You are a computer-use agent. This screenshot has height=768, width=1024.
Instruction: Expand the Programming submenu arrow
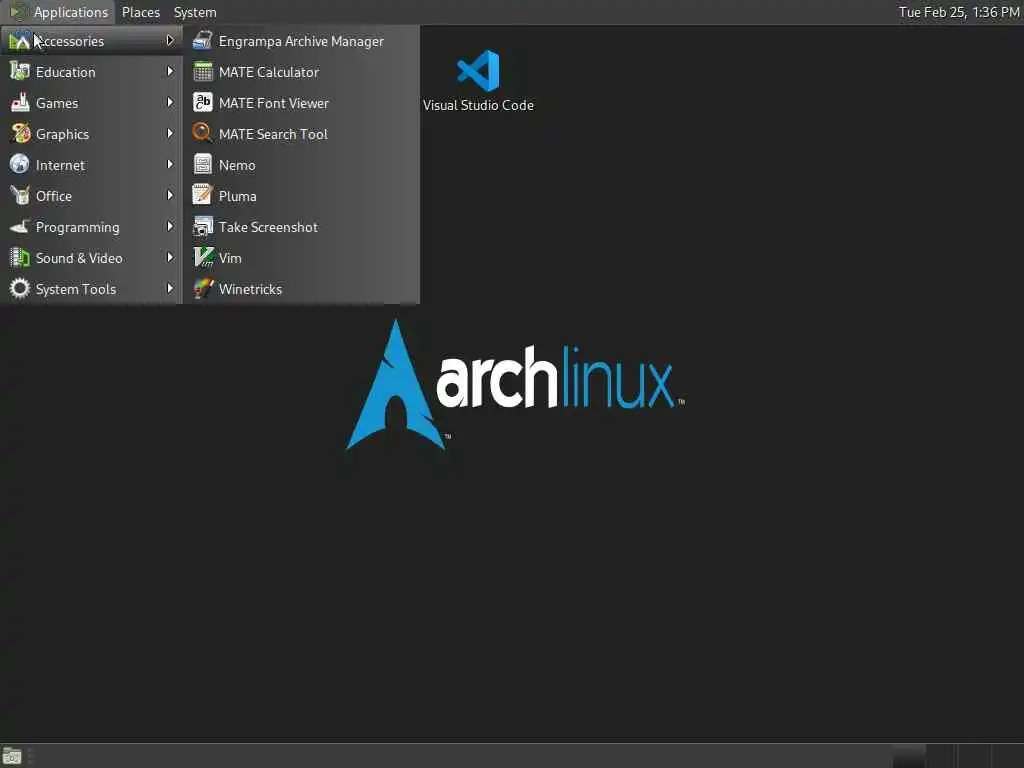coord(170,227)
